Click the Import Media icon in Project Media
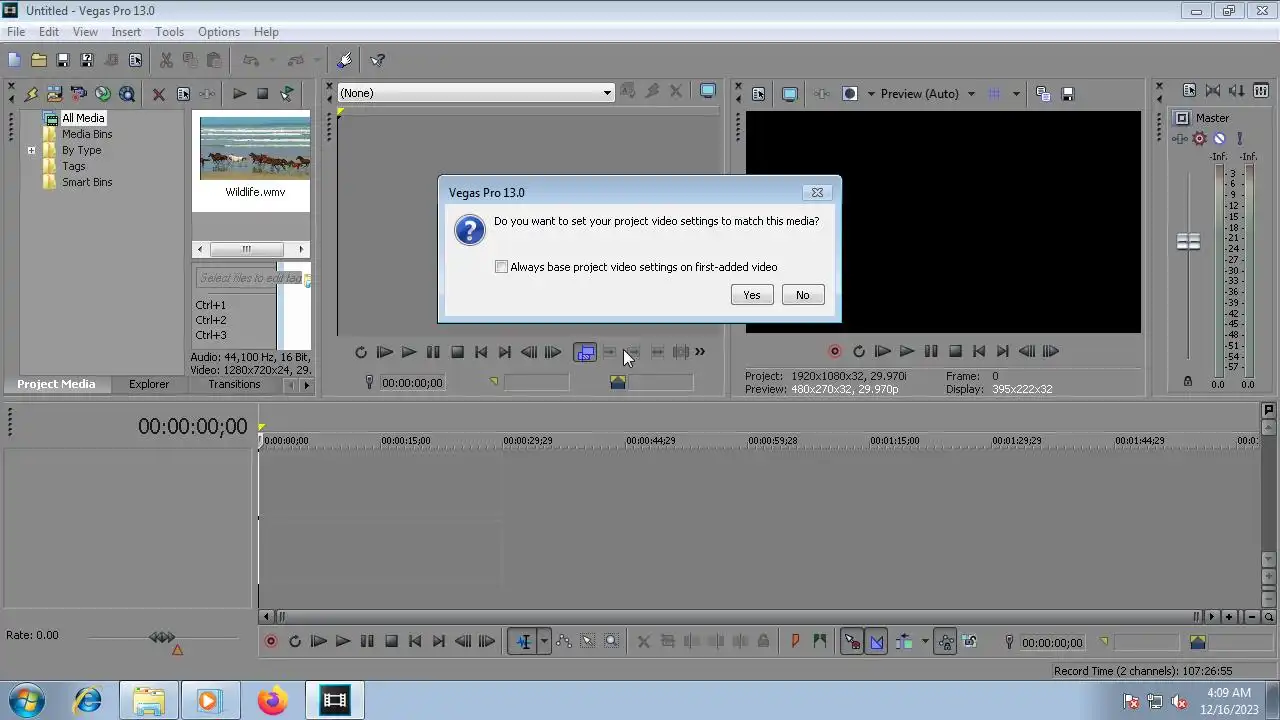 click(x=31, y=94)
